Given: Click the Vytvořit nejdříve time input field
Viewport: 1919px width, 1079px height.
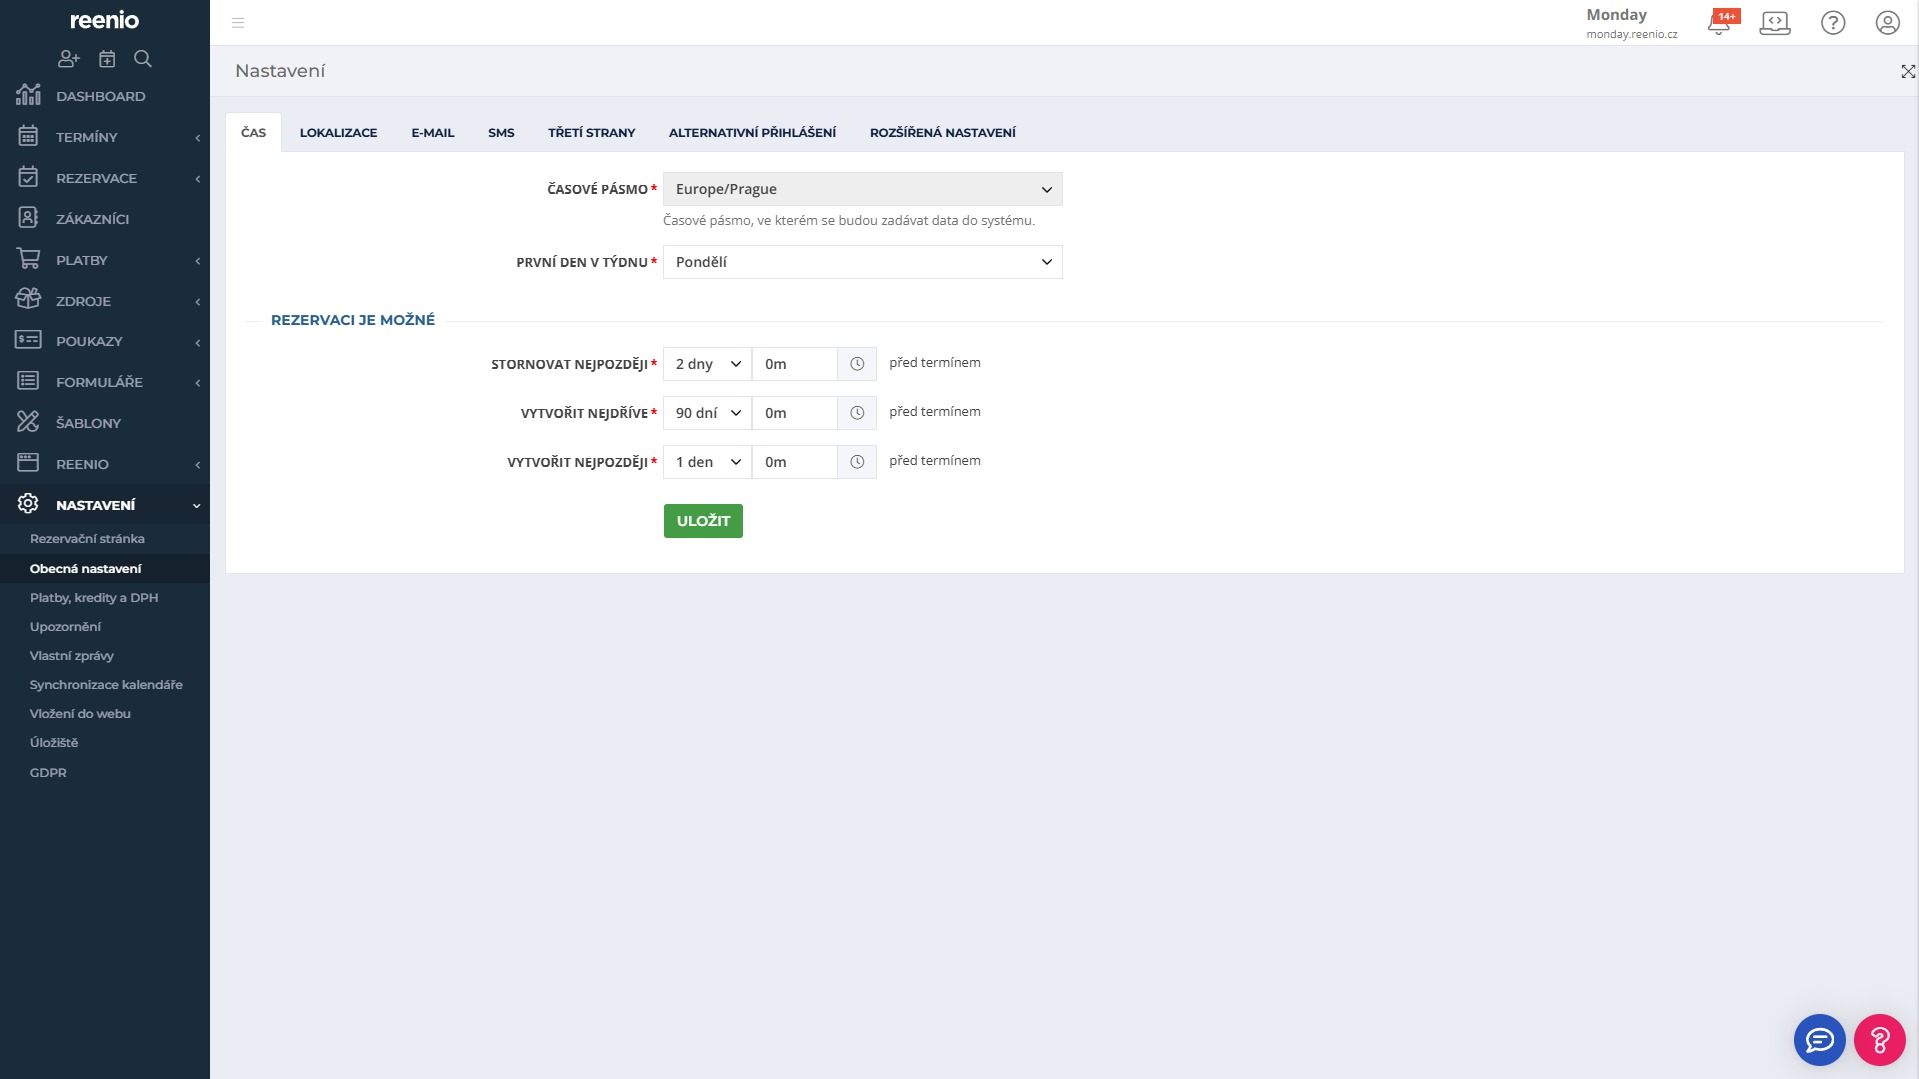Looking at the screenshot, I should coord(795,413).
